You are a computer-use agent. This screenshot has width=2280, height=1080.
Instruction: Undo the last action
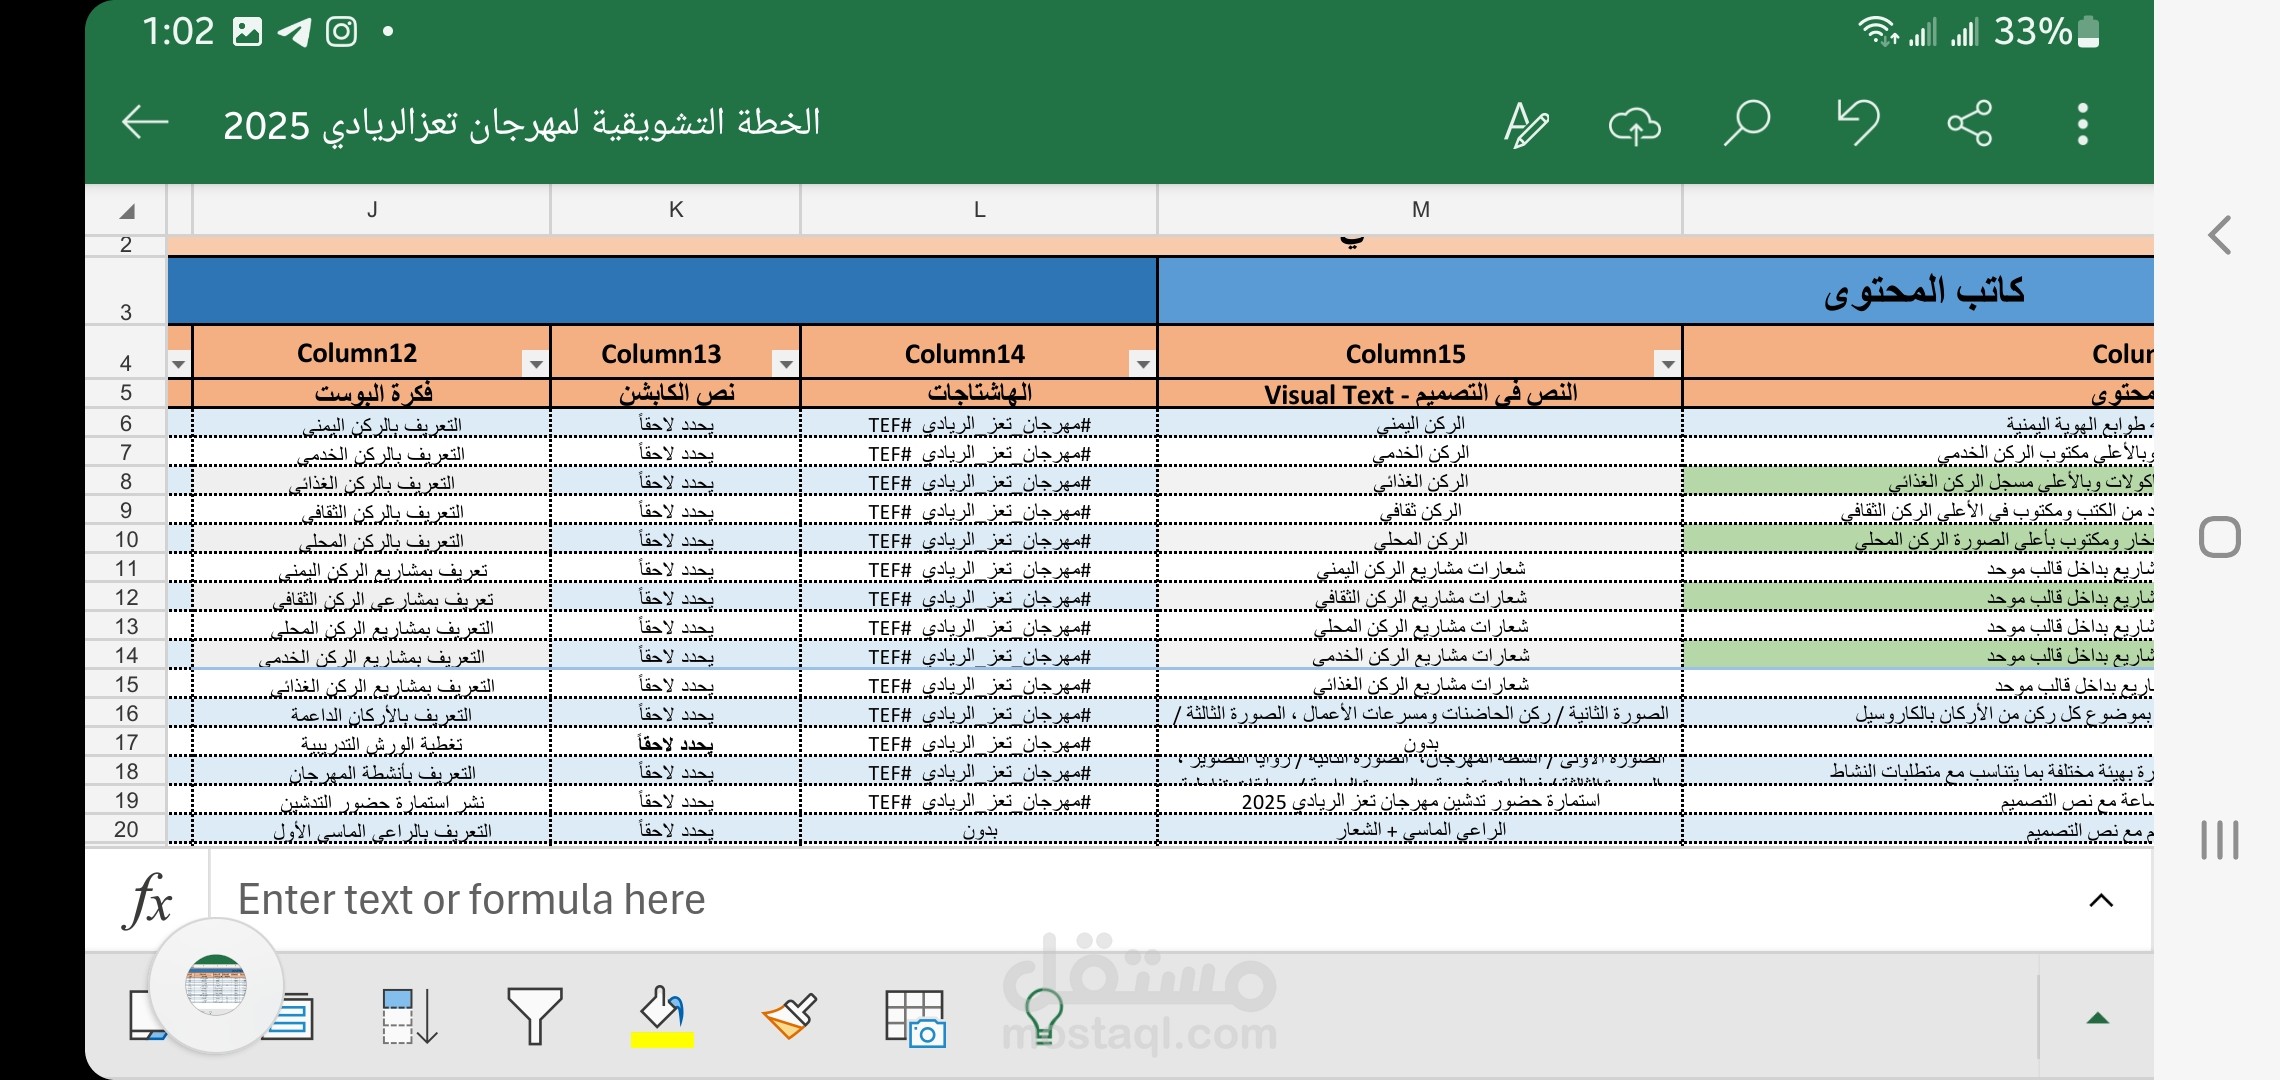click(1858, 123)
